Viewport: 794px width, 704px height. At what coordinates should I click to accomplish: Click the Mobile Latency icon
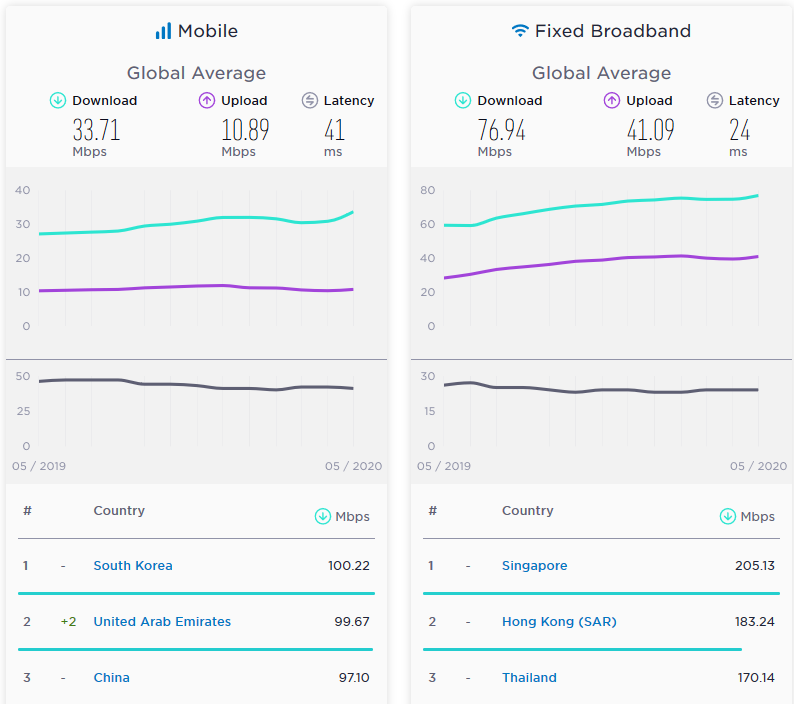coord(309,100)
